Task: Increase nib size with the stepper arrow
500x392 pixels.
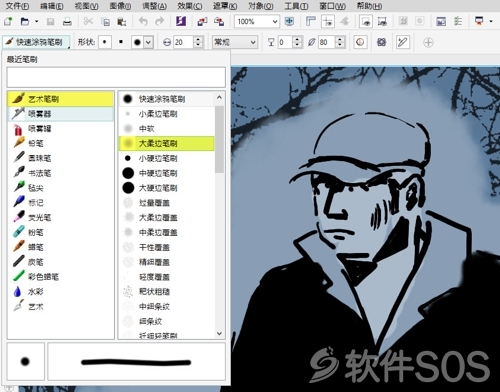Action: click(x=198, y=39)
